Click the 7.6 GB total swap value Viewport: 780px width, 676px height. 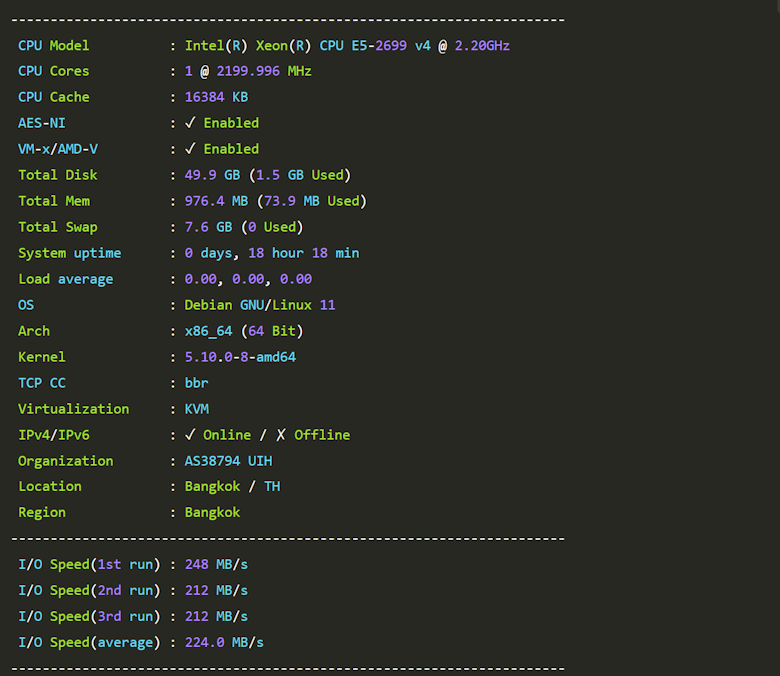coord(208,227)
